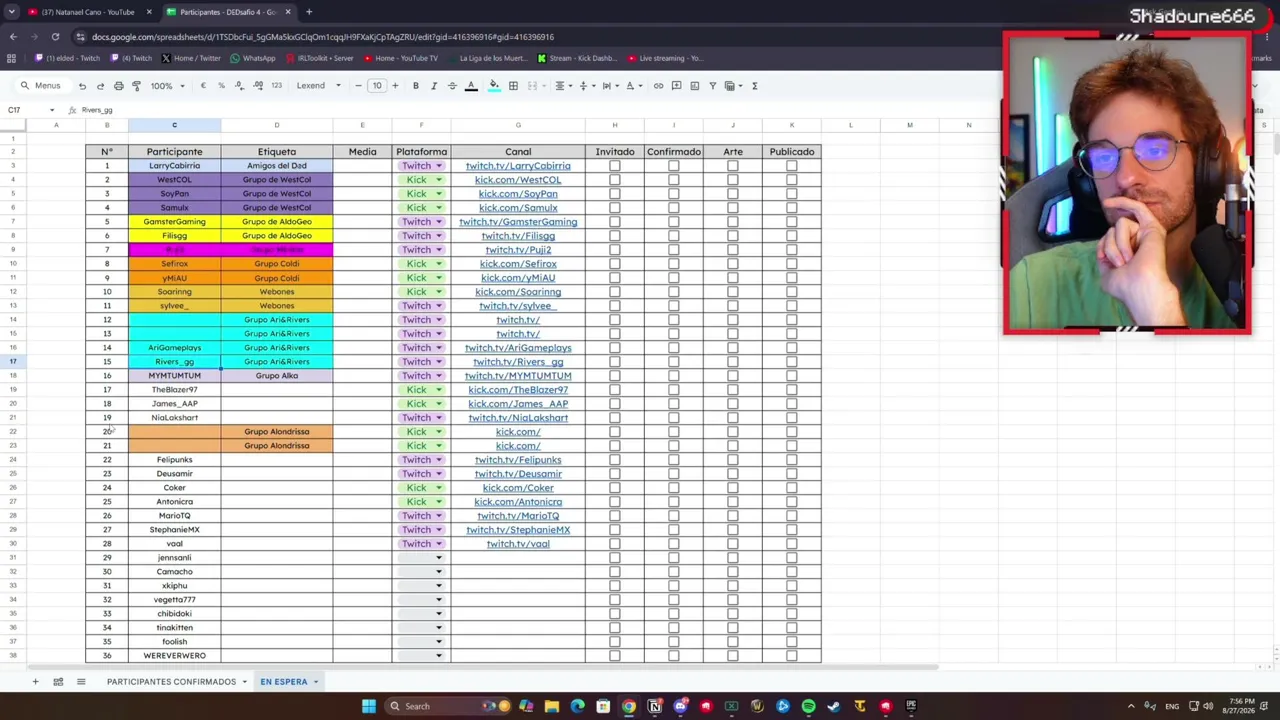Screen dimensions: 1280x720
Task: Open Home / Twitter bookmark
Action: pyautogui.click(x=190, y=58)
